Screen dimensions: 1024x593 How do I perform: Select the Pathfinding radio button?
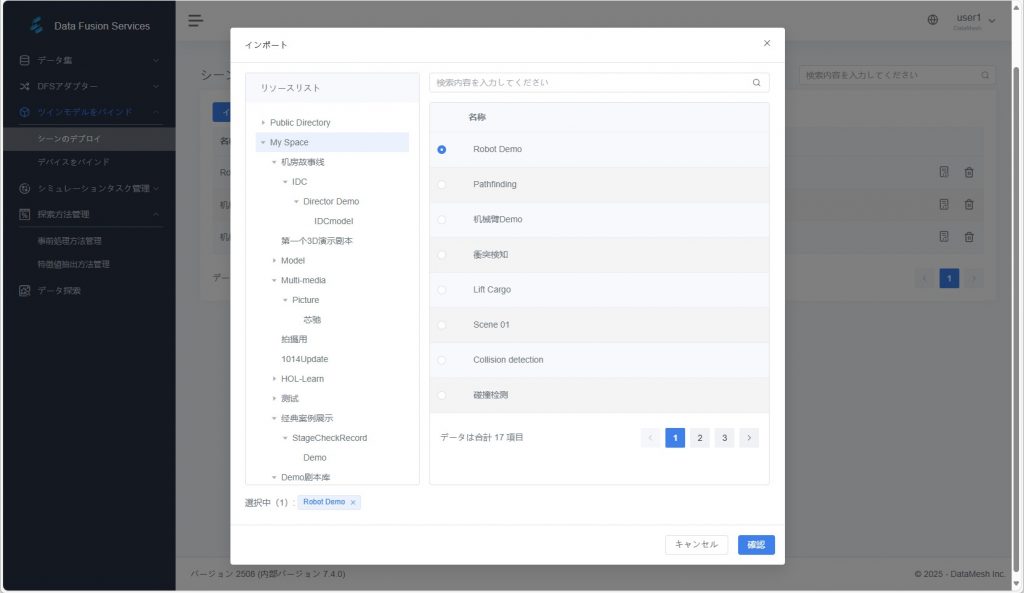441,185
